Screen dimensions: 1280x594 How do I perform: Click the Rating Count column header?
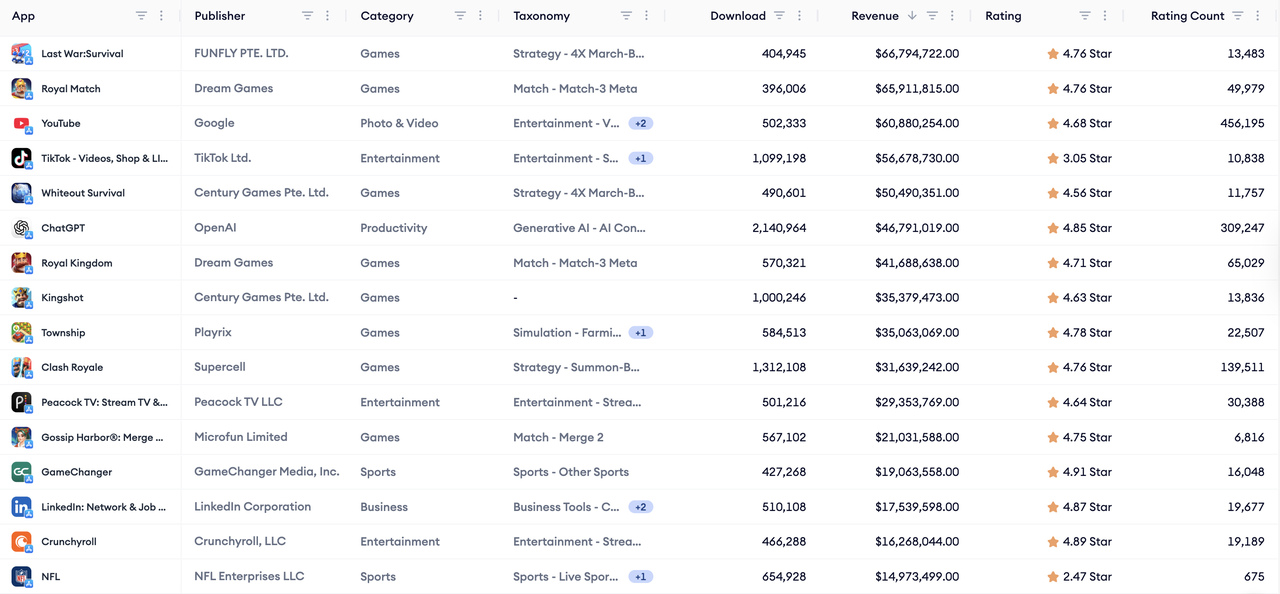pyautogui.click(x=1187, y=16)
